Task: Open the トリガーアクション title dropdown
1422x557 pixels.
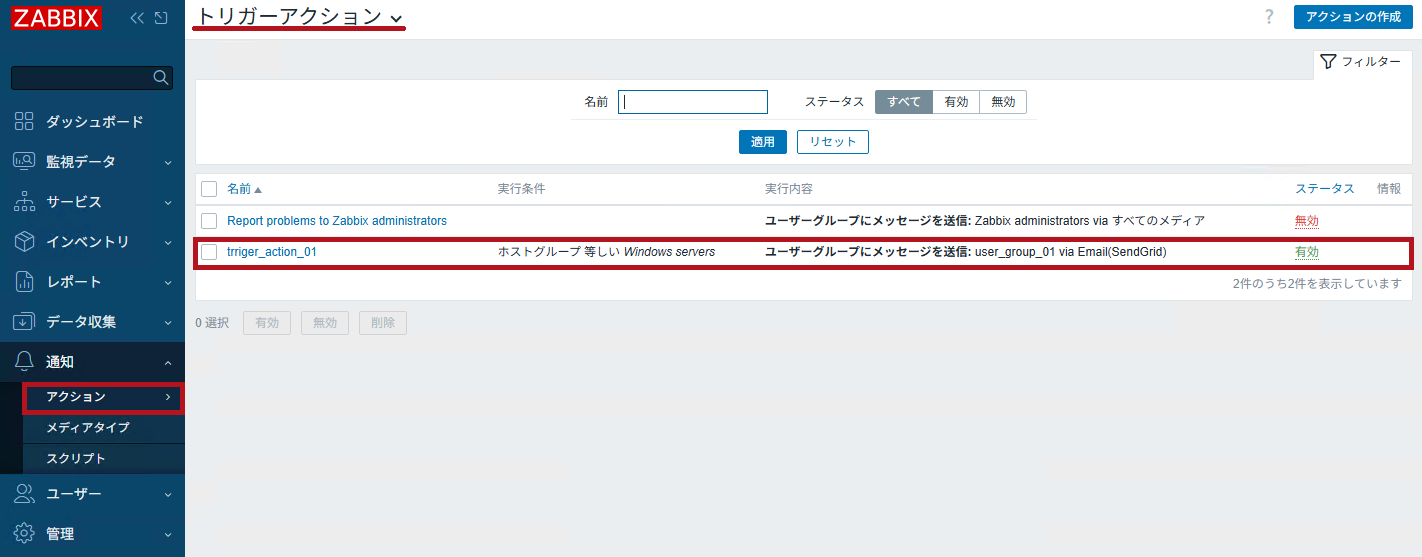Action: pos(397,19)
